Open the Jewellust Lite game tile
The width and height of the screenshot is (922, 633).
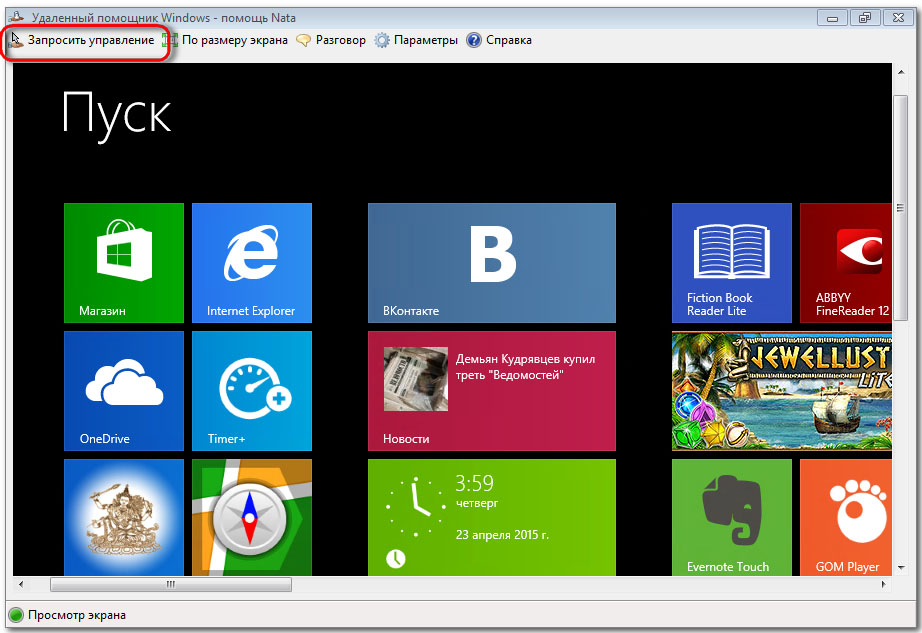(781, 391)
